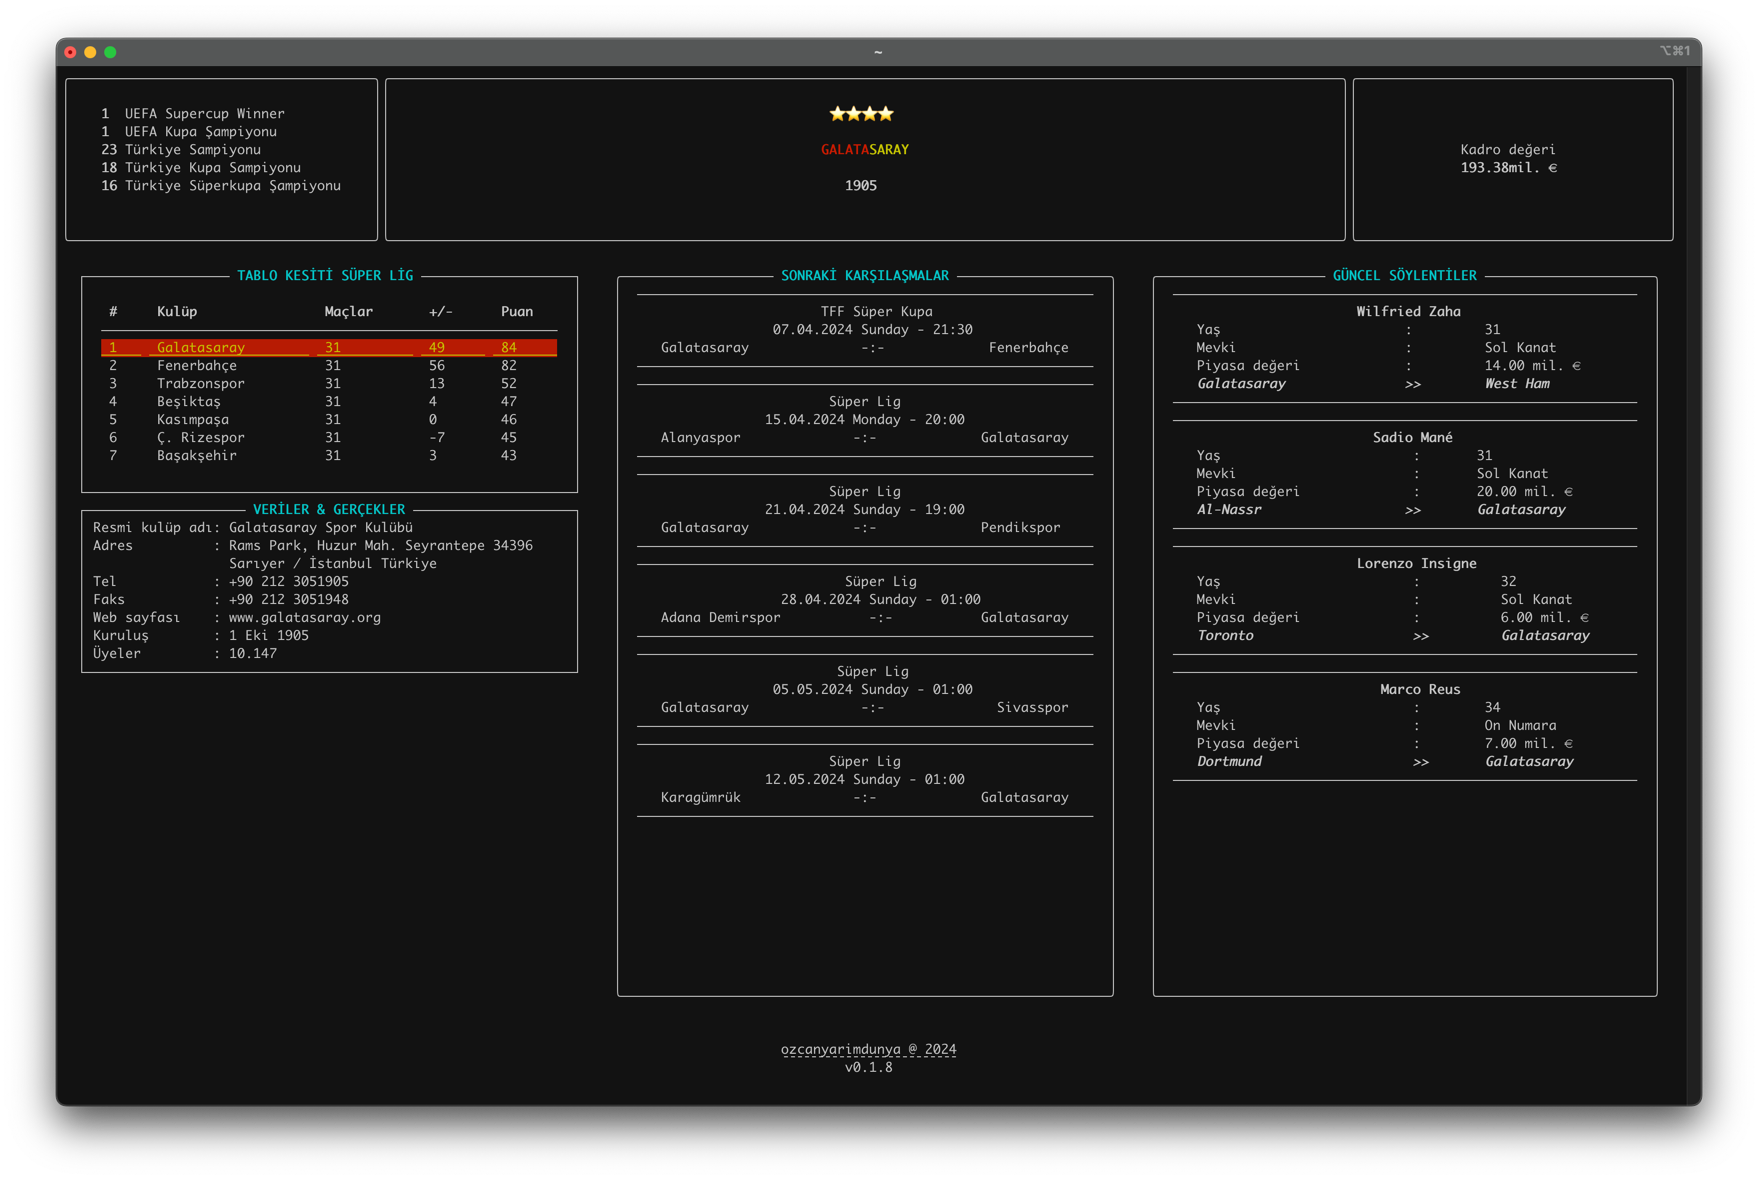
Task: Click Sivasspor in the 05.05.2024 fixture
Action: (1033, 707)
